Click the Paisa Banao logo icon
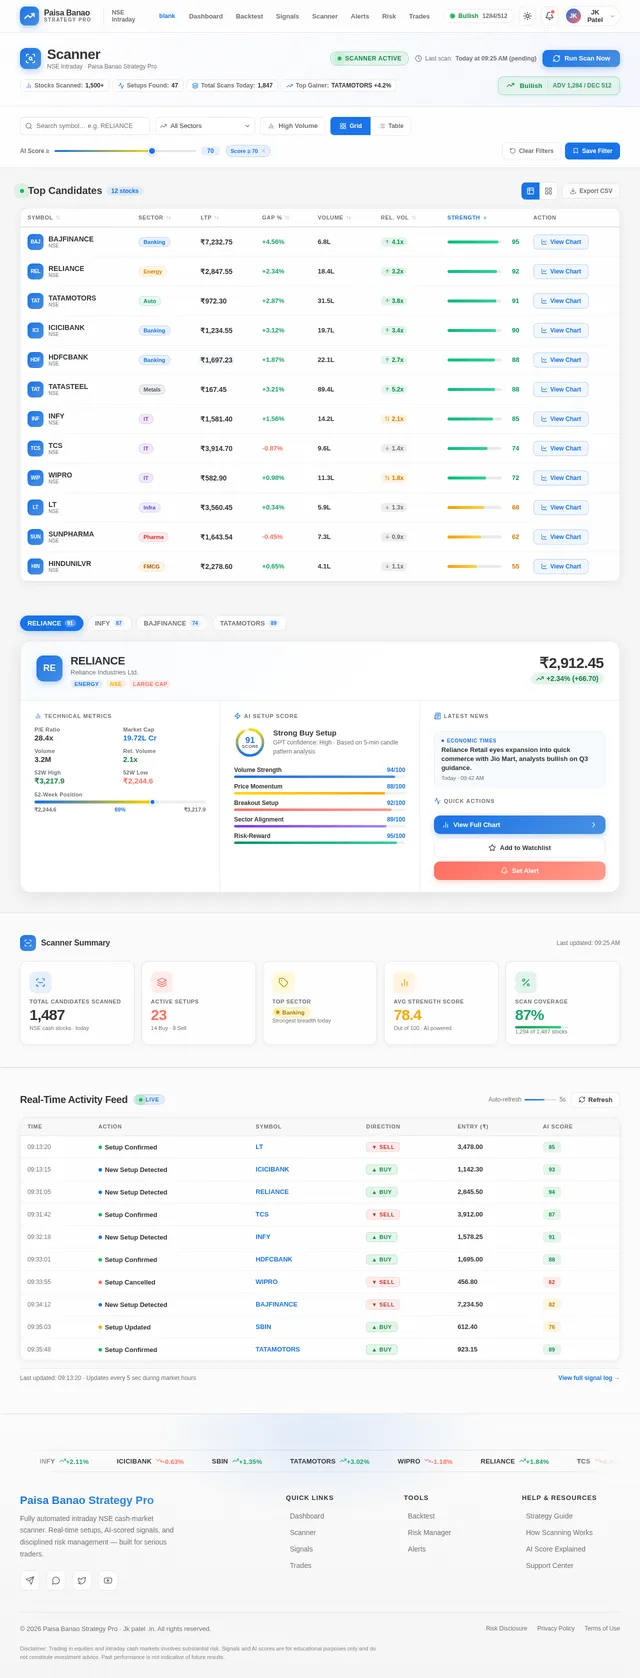 (30, 16)
